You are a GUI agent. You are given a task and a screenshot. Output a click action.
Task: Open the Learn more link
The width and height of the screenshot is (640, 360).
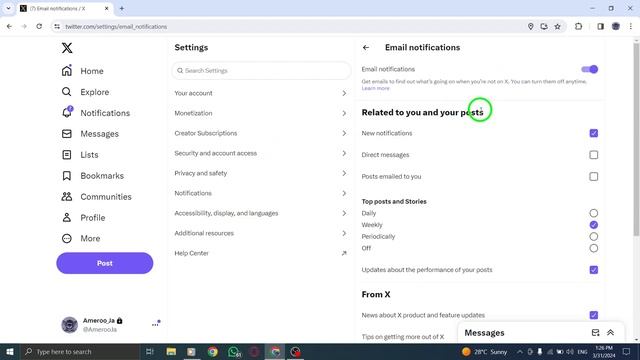375,88
